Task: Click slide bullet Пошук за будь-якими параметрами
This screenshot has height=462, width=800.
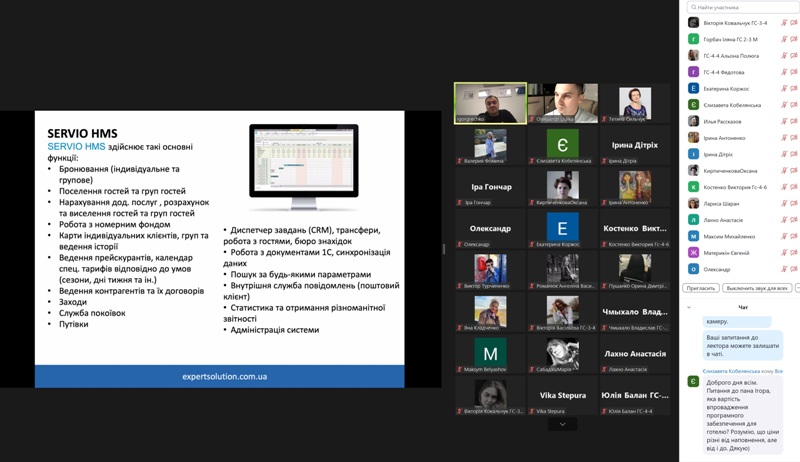Action: [301, 274]
